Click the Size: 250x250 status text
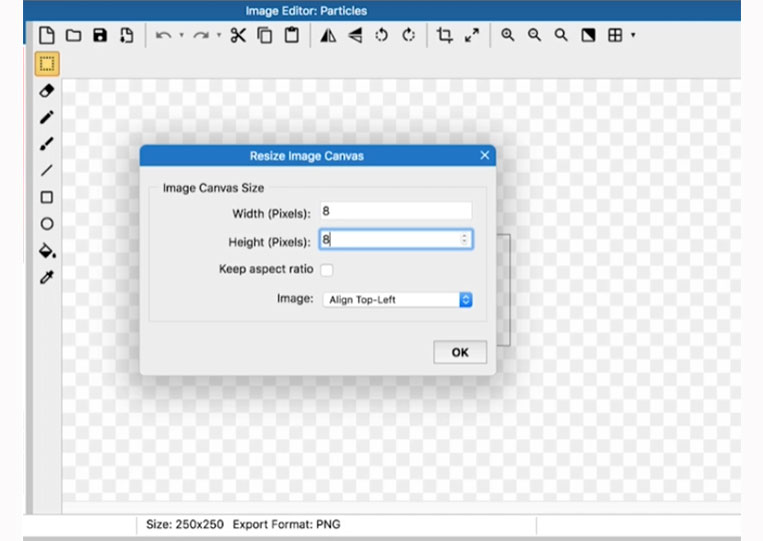This screenshot has width=763, height=541. click(x=185, y=524)
